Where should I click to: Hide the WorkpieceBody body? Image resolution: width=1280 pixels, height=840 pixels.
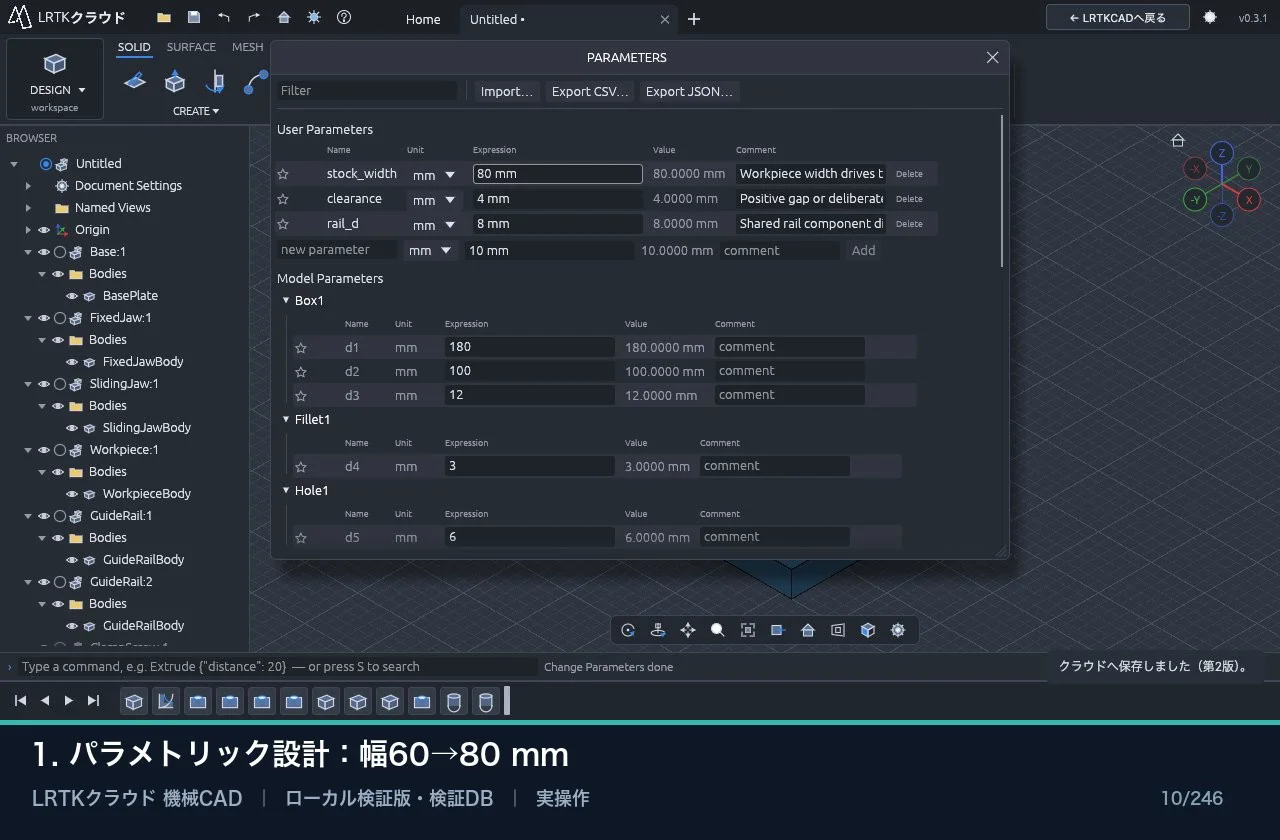point(72,494)
